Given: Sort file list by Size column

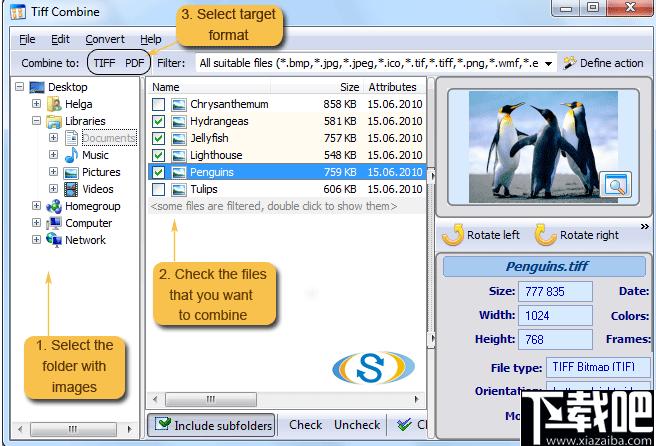Looking at the screenshot, I should tap(317, 87).
